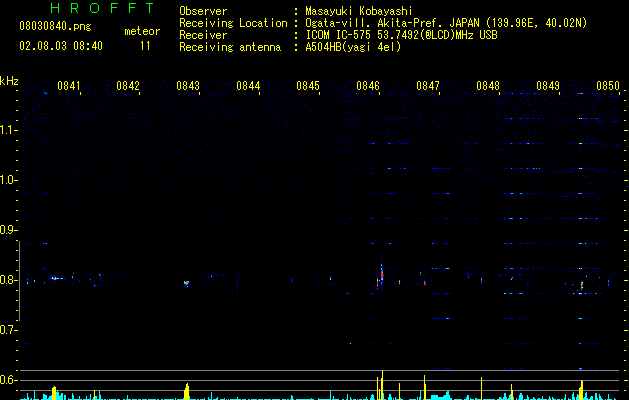Viewport: 629px width, 400px height.
Task: Click the meteor count 11
Action: [145, 46]
